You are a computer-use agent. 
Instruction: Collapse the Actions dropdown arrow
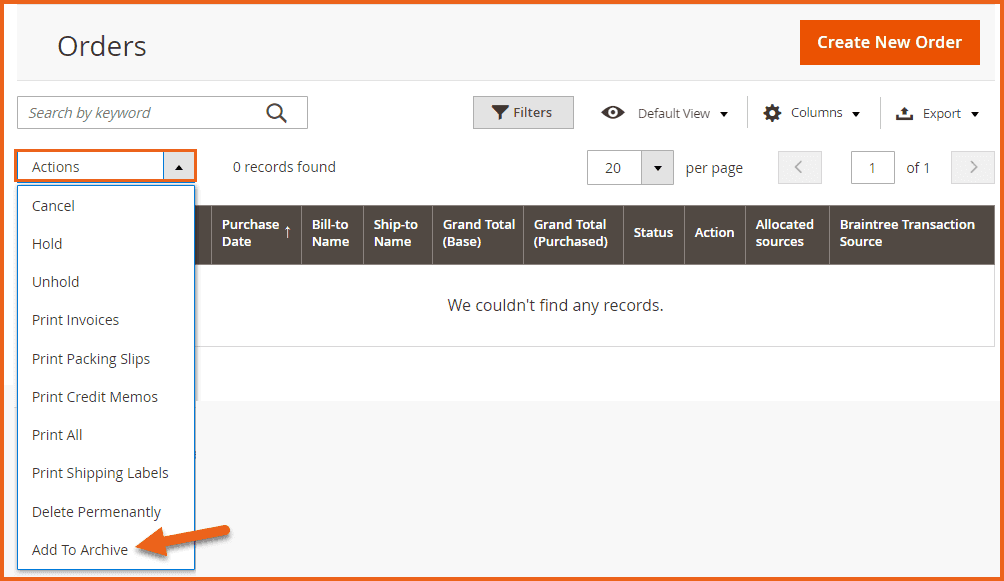(x=178, y=167)
